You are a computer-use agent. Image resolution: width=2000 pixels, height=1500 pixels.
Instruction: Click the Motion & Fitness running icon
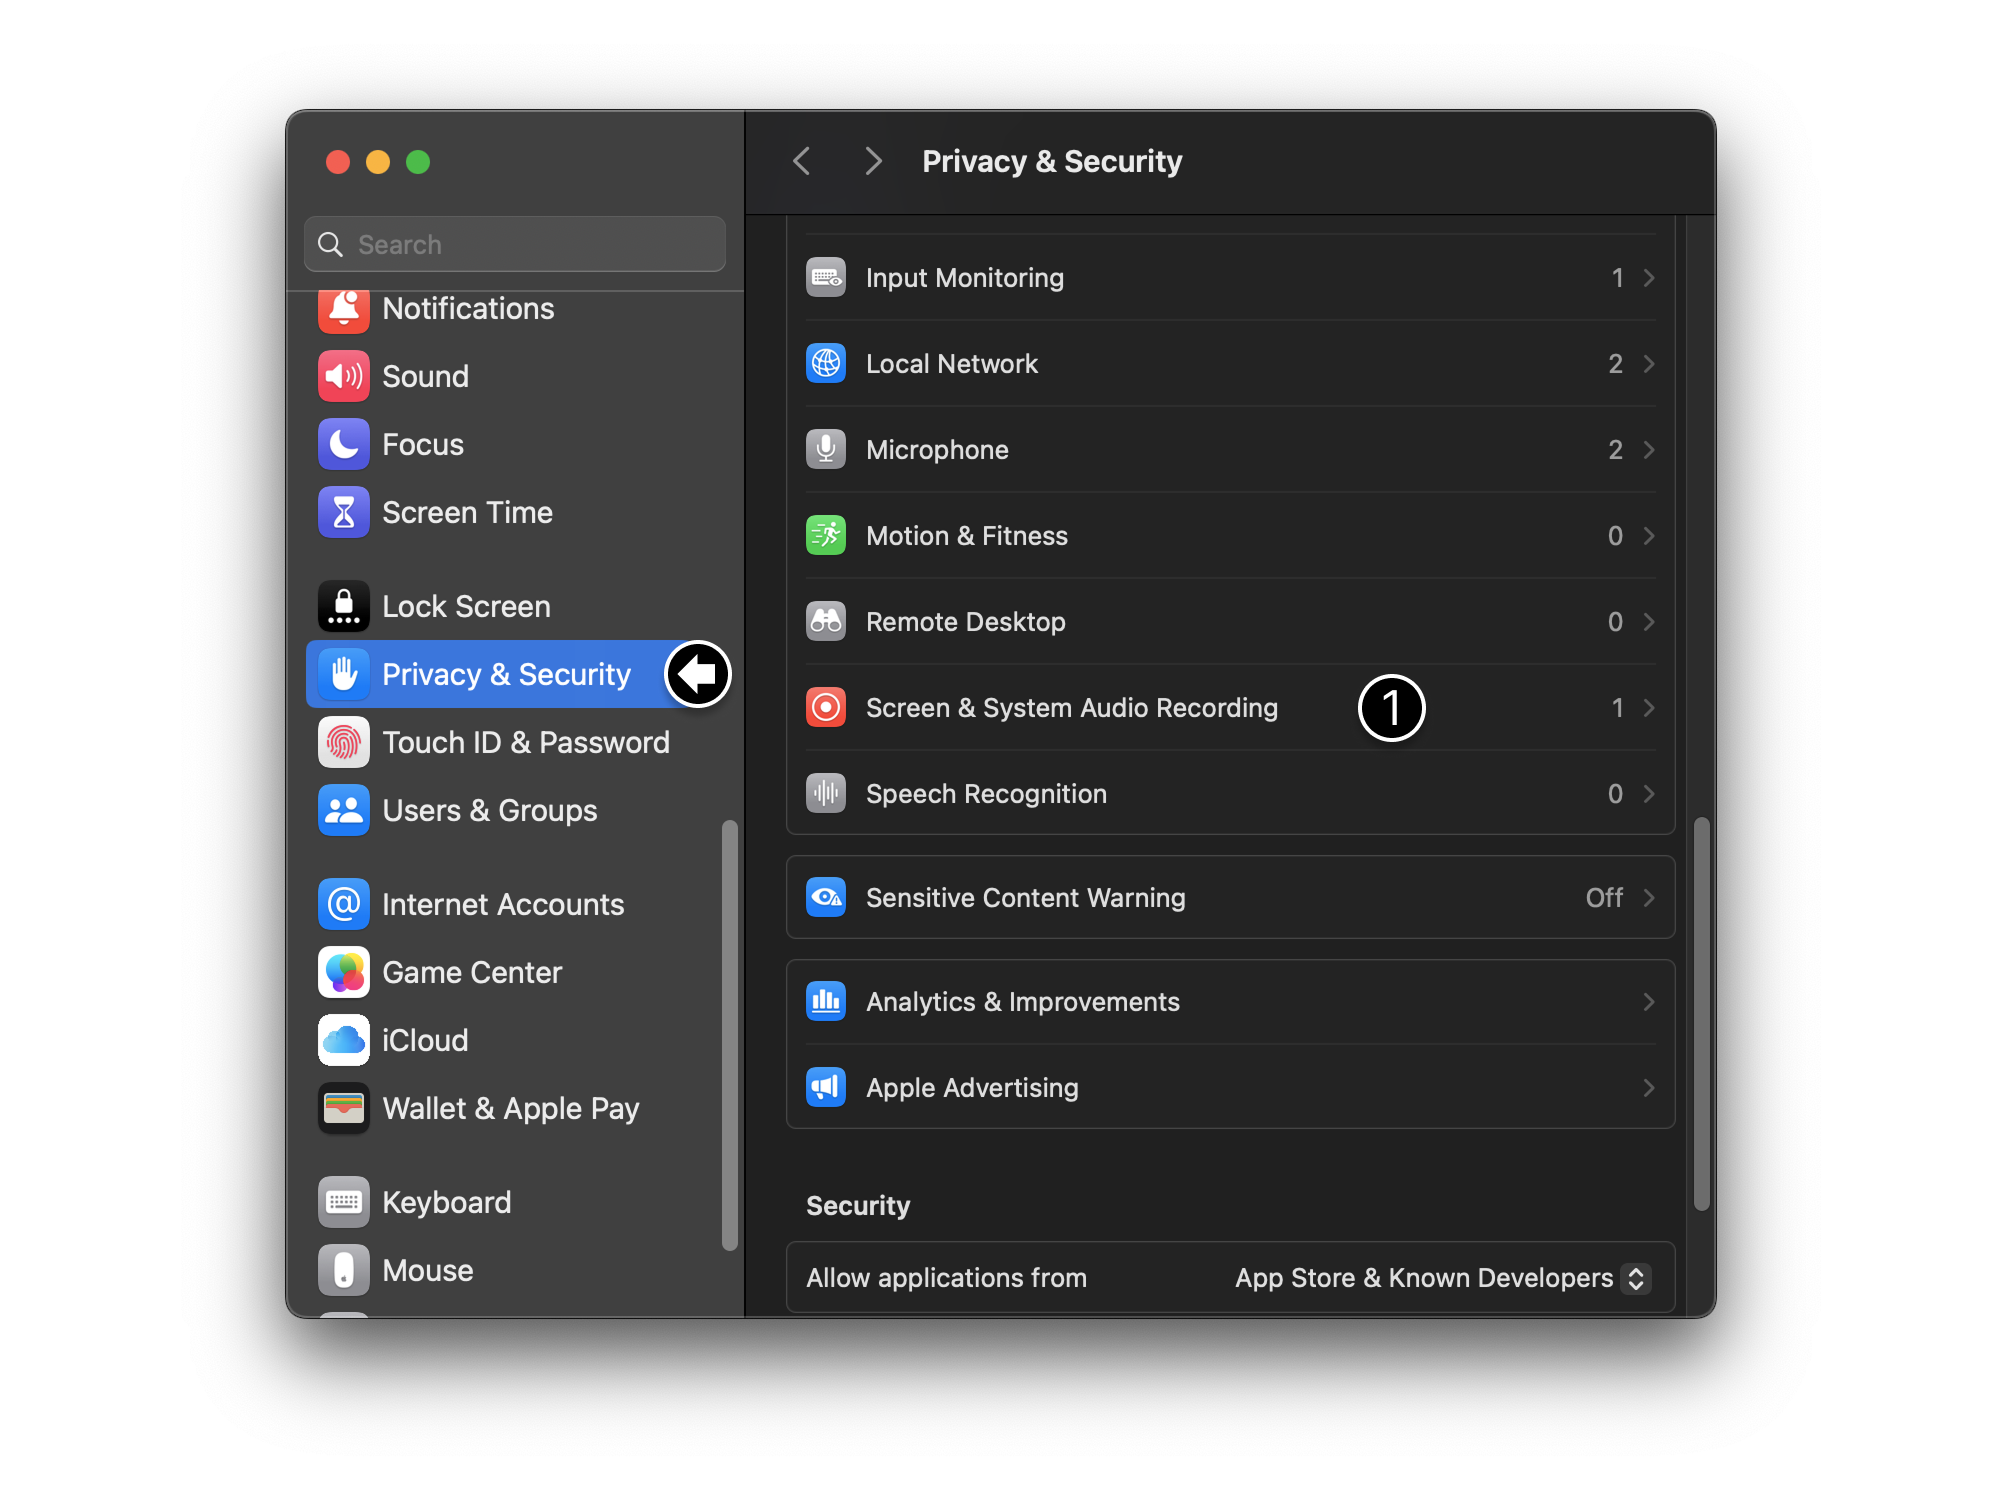826,535
